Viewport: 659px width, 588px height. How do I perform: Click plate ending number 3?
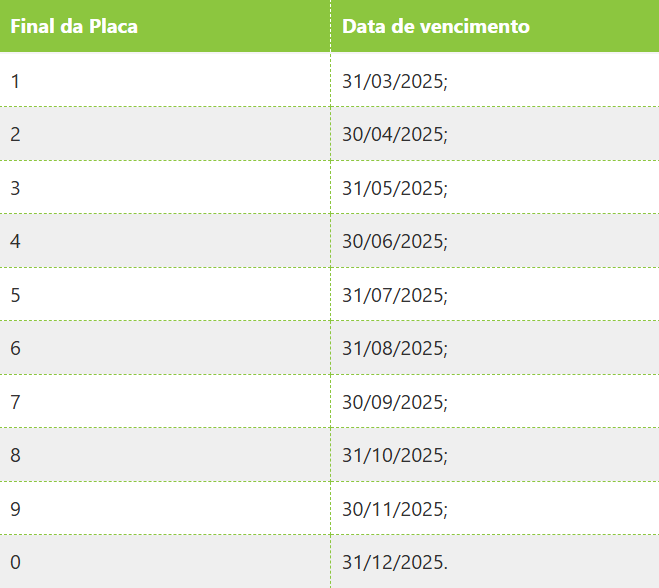point(15,188)
